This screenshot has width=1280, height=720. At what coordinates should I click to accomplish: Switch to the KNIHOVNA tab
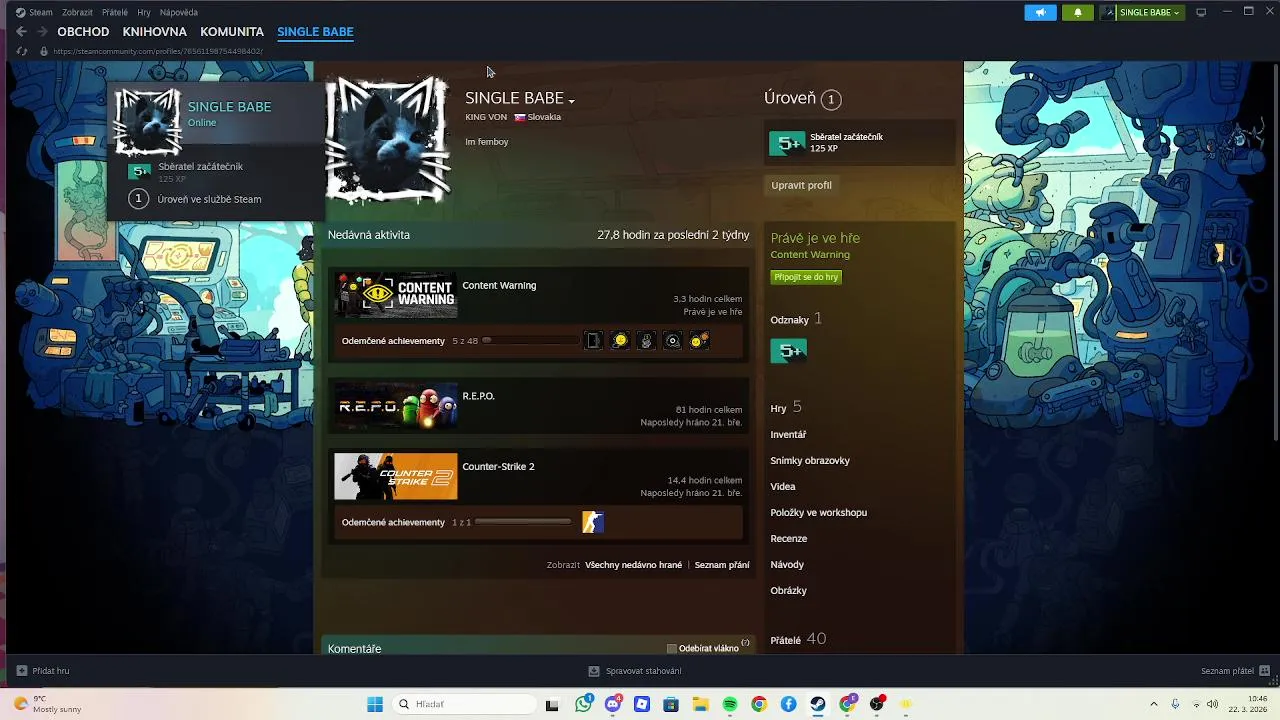tap(155, 32)
